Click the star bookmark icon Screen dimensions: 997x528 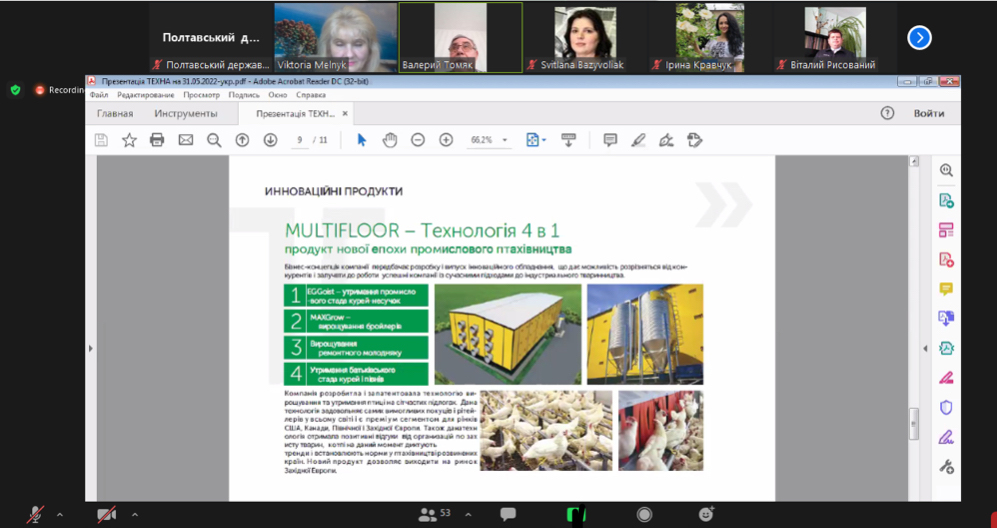point(129,140)
